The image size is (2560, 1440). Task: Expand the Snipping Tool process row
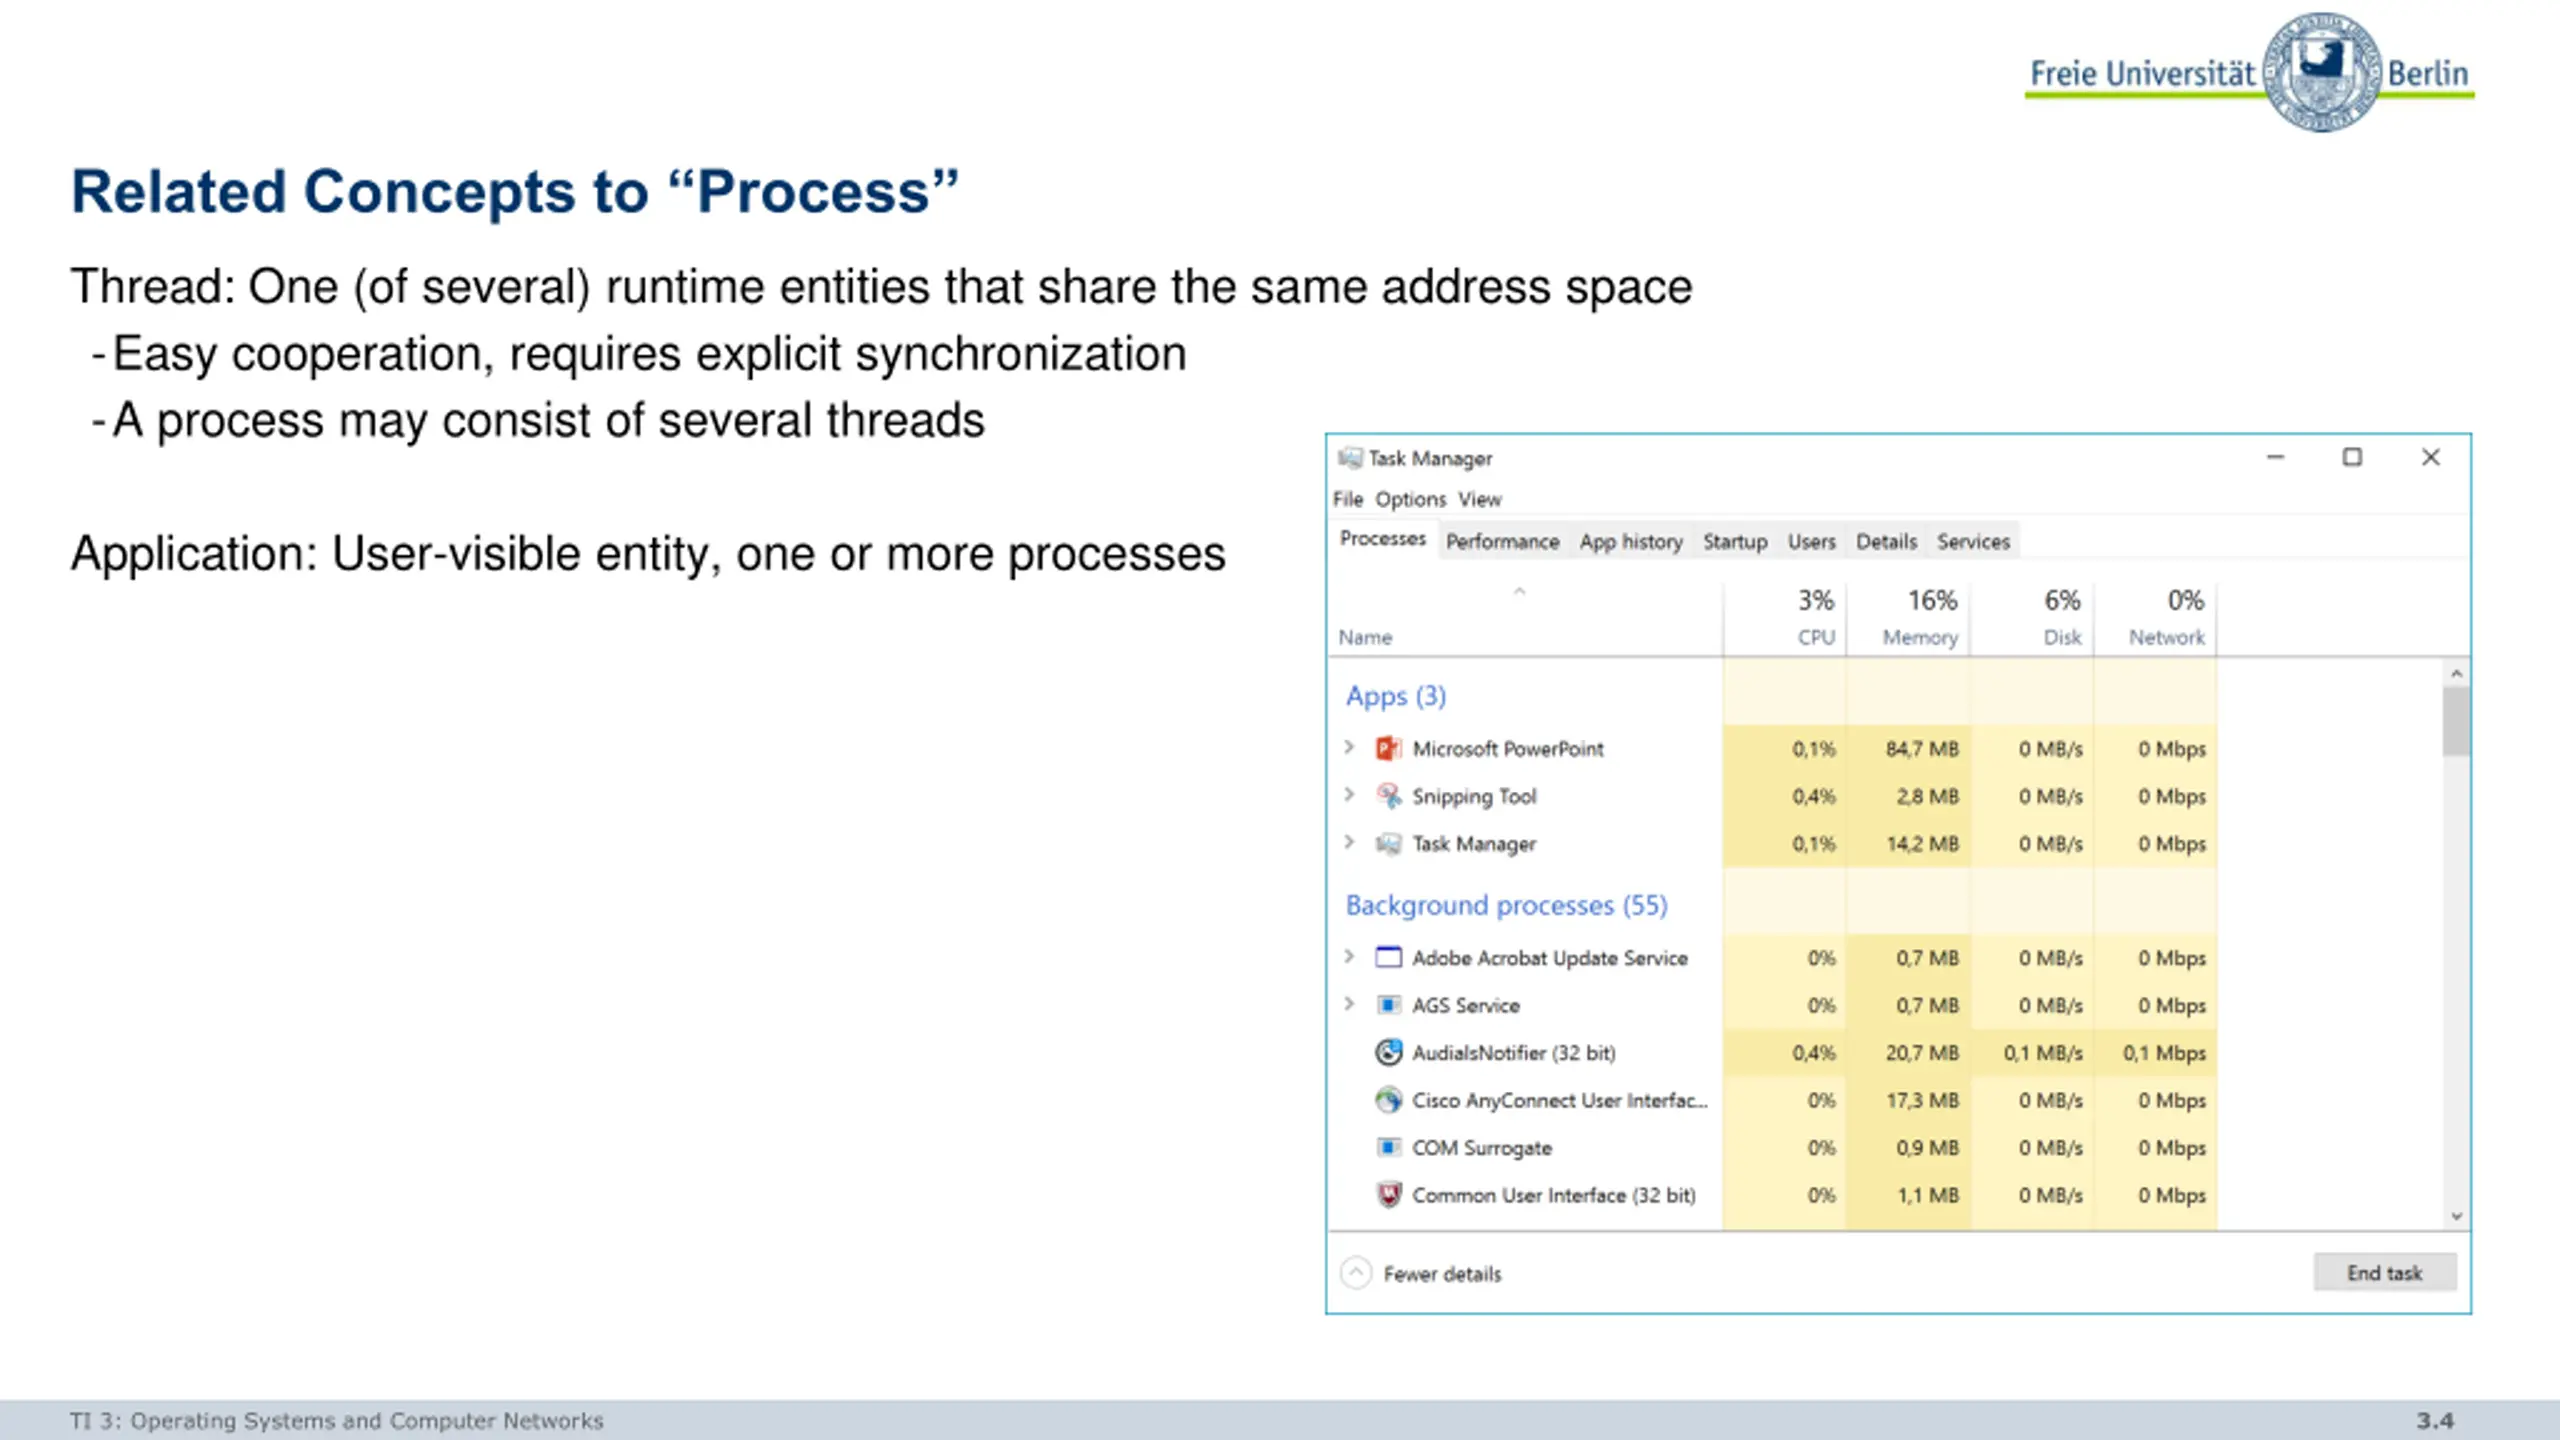click(x=1349, y=795)
